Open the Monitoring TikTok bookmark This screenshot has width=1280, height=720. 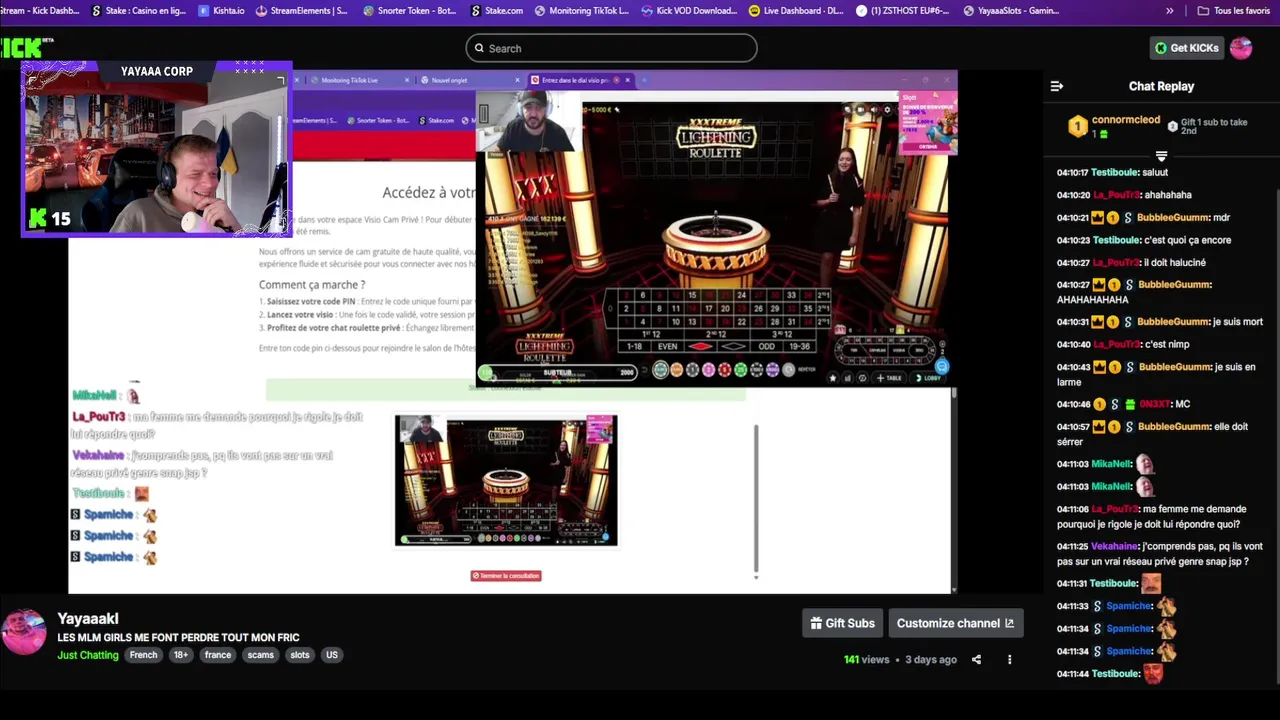point(581,11)
